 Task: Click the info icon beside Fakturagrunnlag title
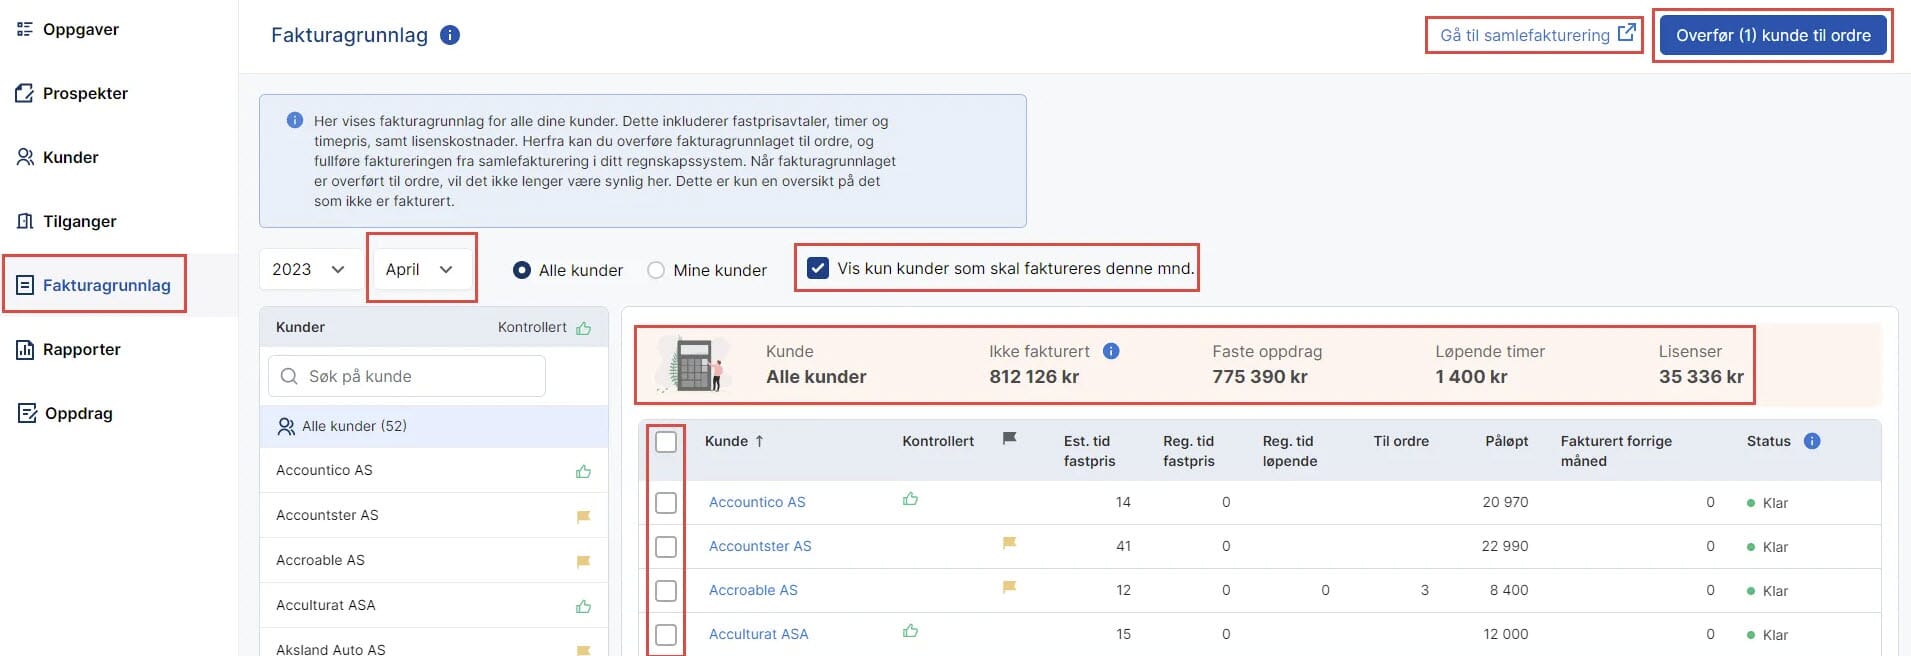tap(450, 35)
